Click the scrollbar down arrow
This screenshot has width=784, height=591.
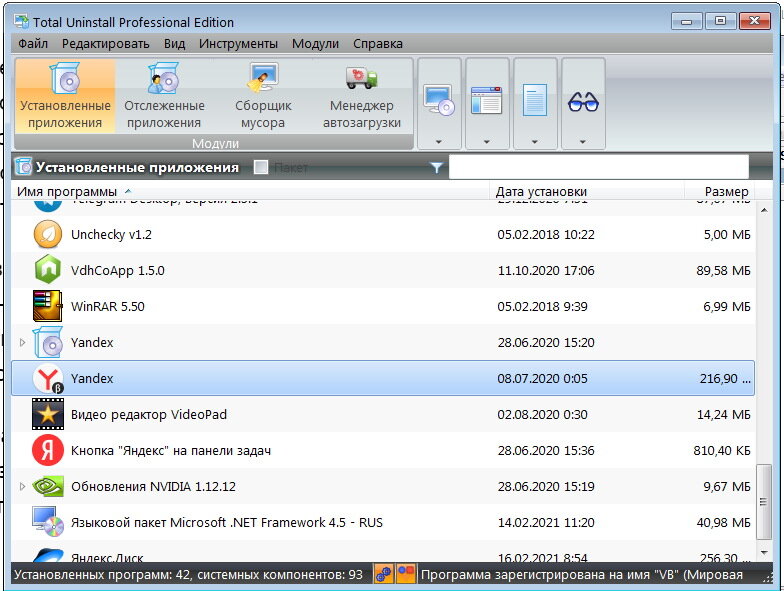[764, 552]
